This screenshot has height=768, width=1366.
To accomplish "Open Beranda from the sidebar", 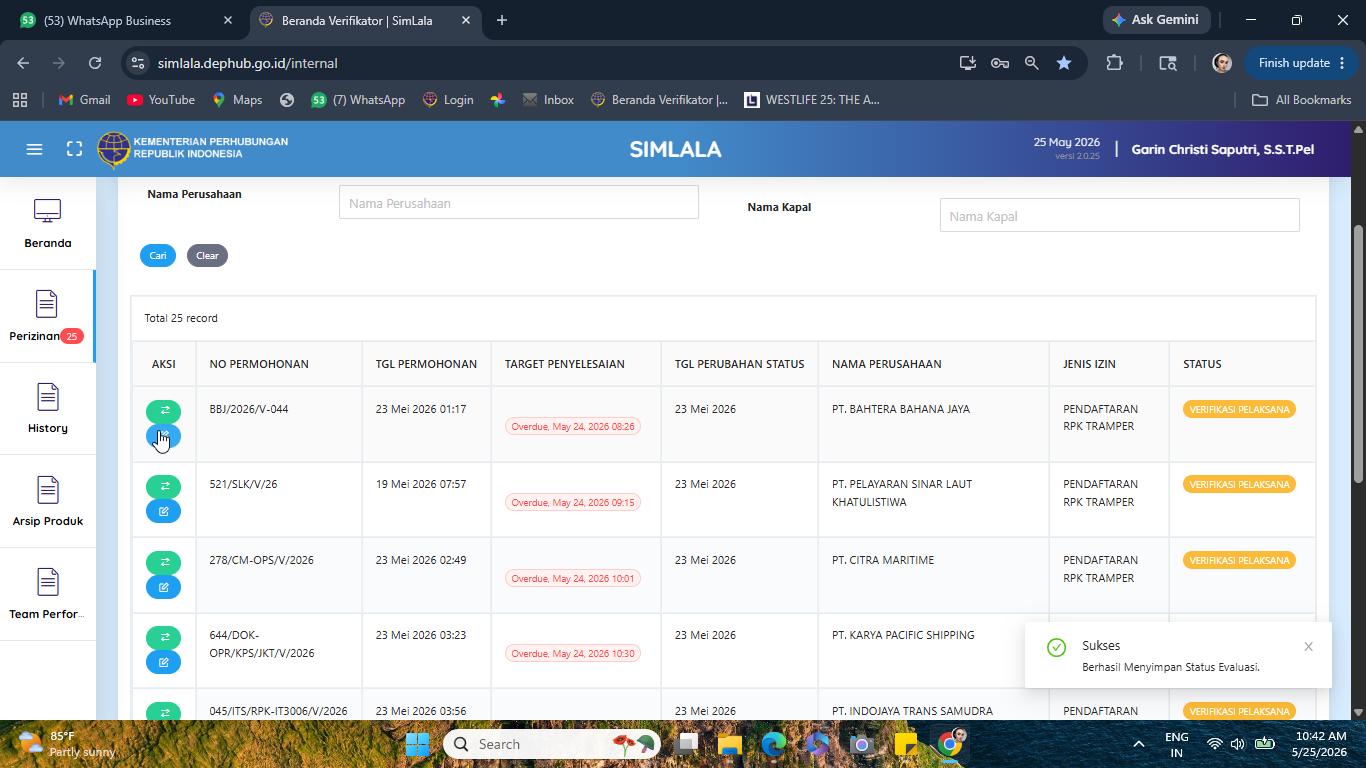I will (47, 224).
